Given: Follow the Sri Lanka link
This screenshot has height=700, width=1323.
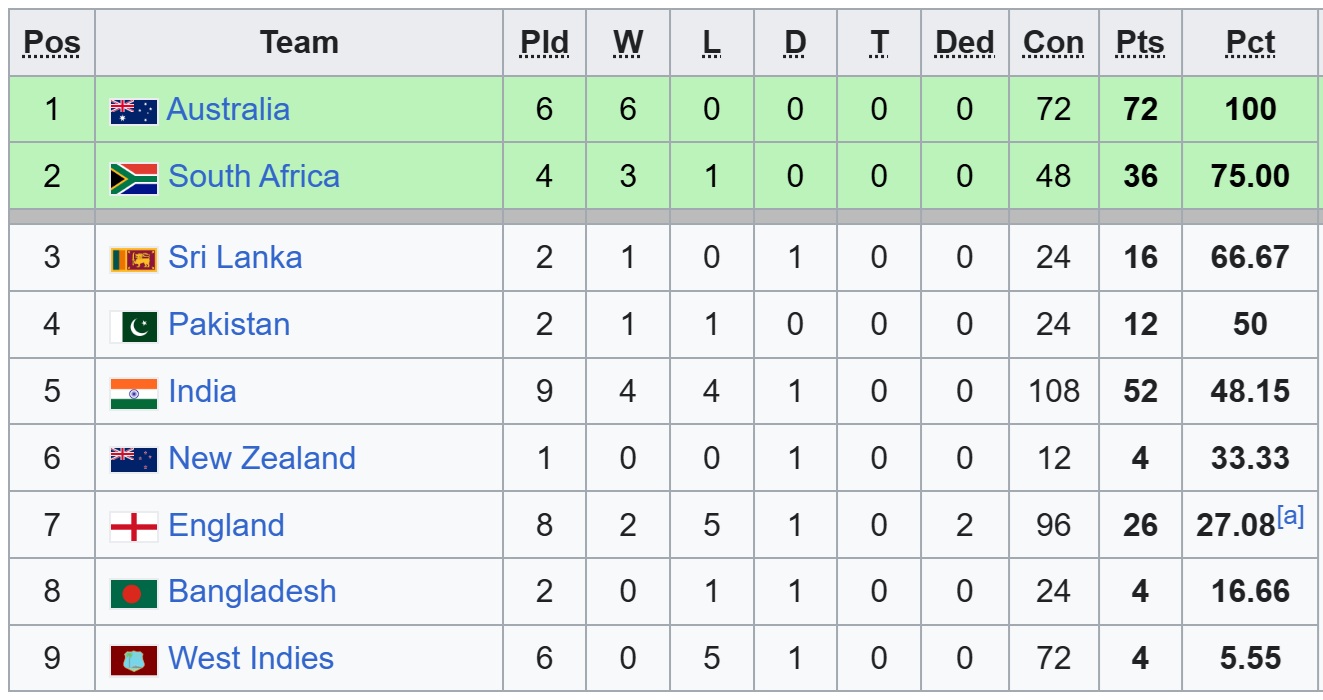Looking at the screenshot, I should [x=235, y=257].
